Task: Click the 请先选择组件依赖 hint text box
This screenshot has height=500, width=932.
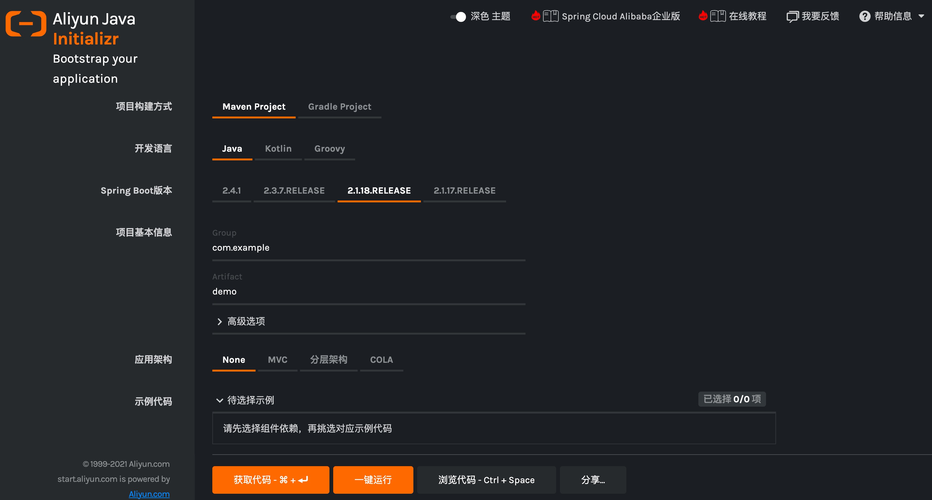Action: tap(494, 429)
